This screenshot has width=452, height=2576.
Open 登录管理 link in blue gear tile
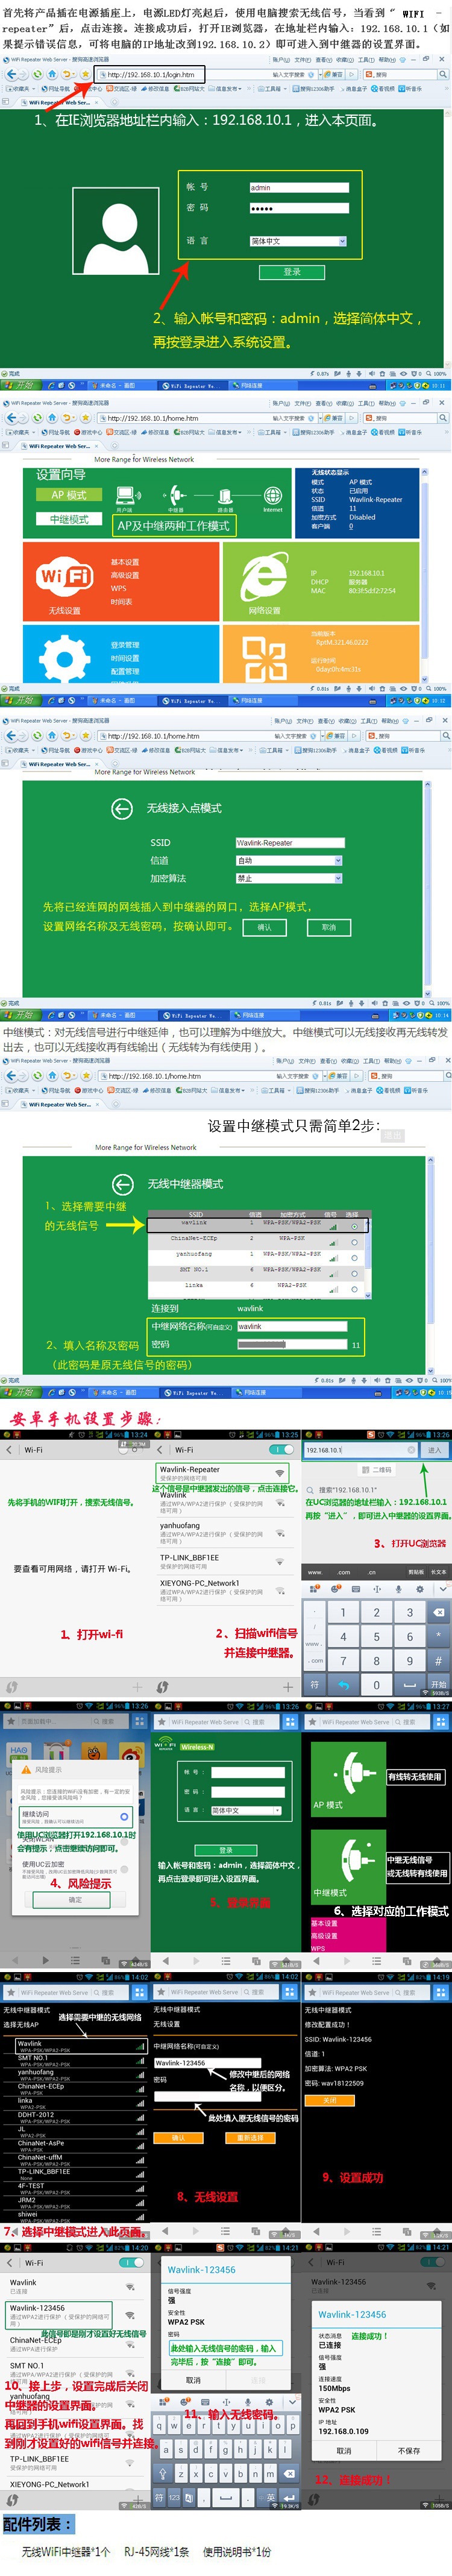click(125, 645)
